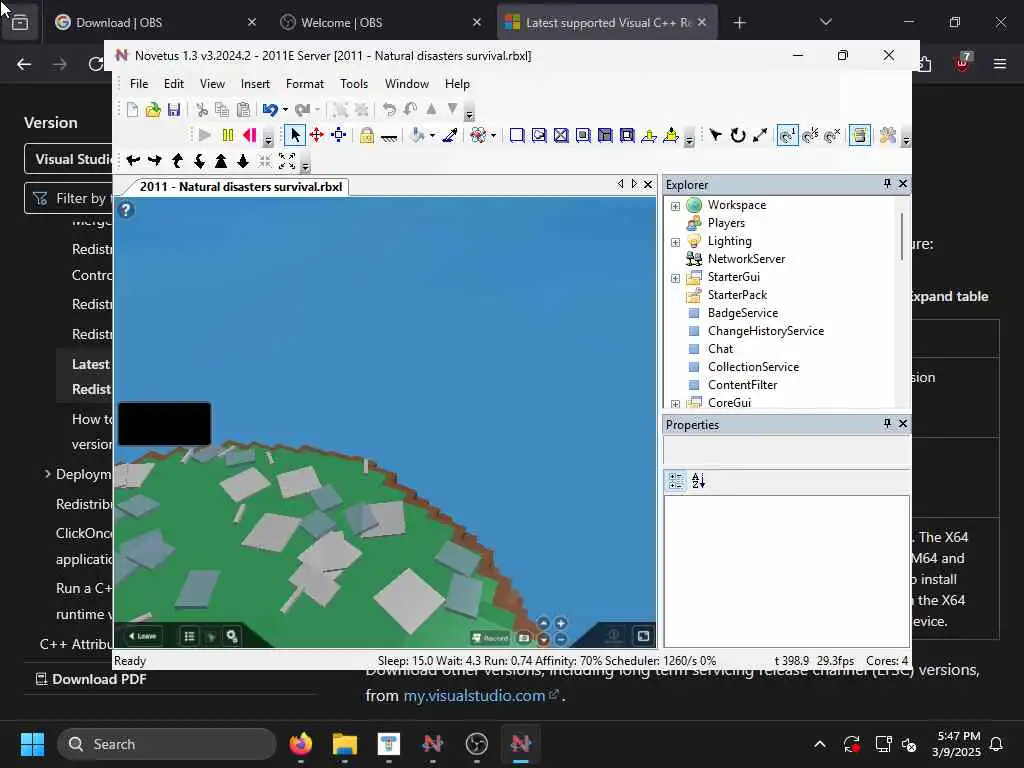The height and width of the screenshot is (768, 1024).
Task: Select the Dropper tool icon
Action: (x=450, y=135)
